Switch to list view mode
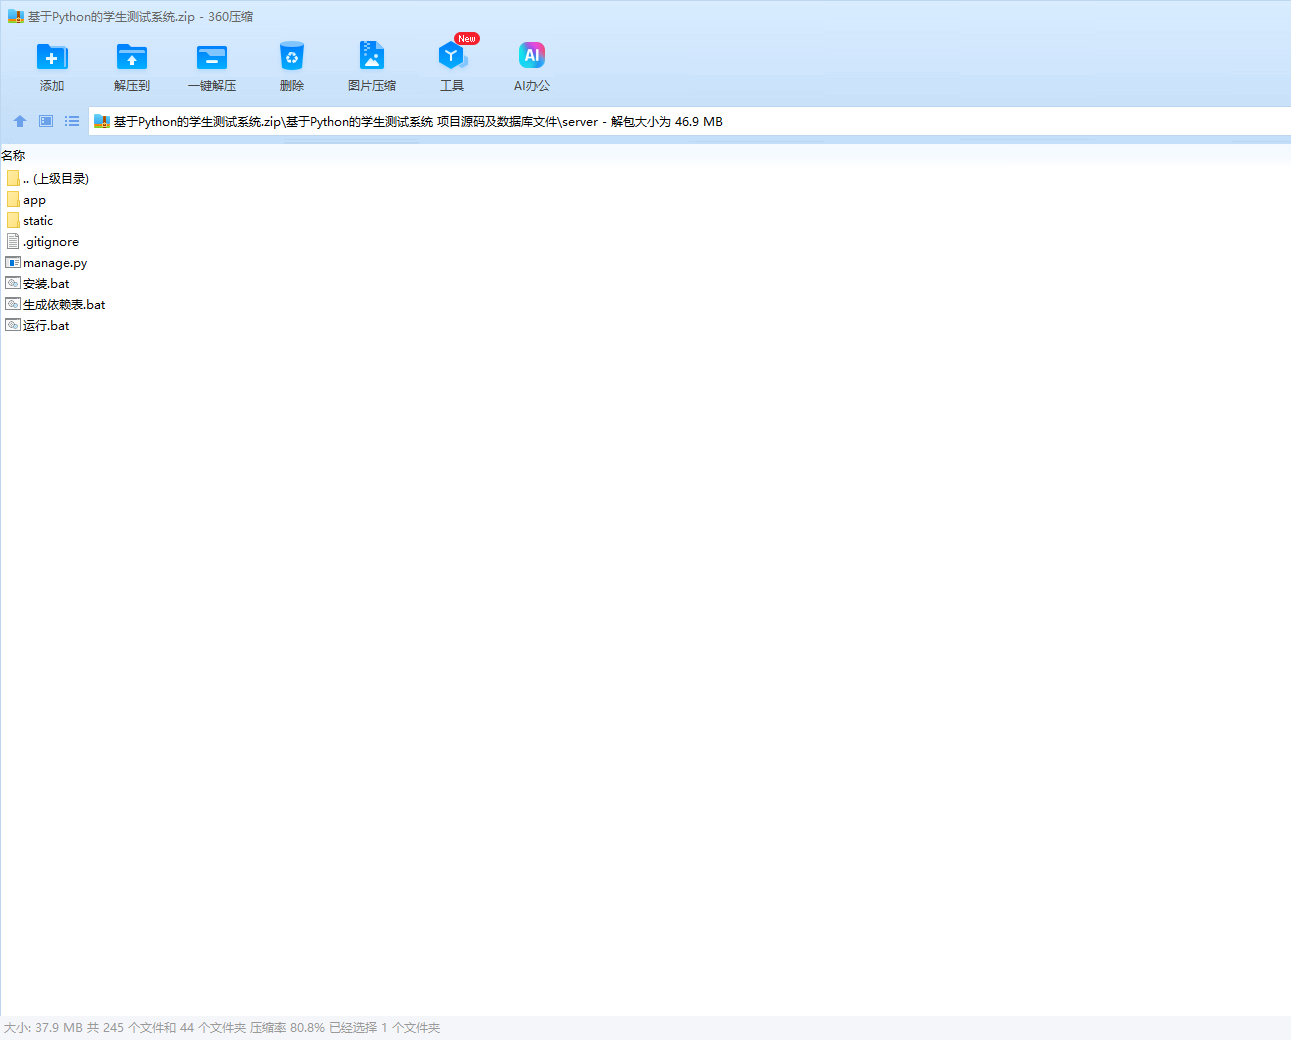Screen dimensions: 1291x1040 click(x=72, y=121)
